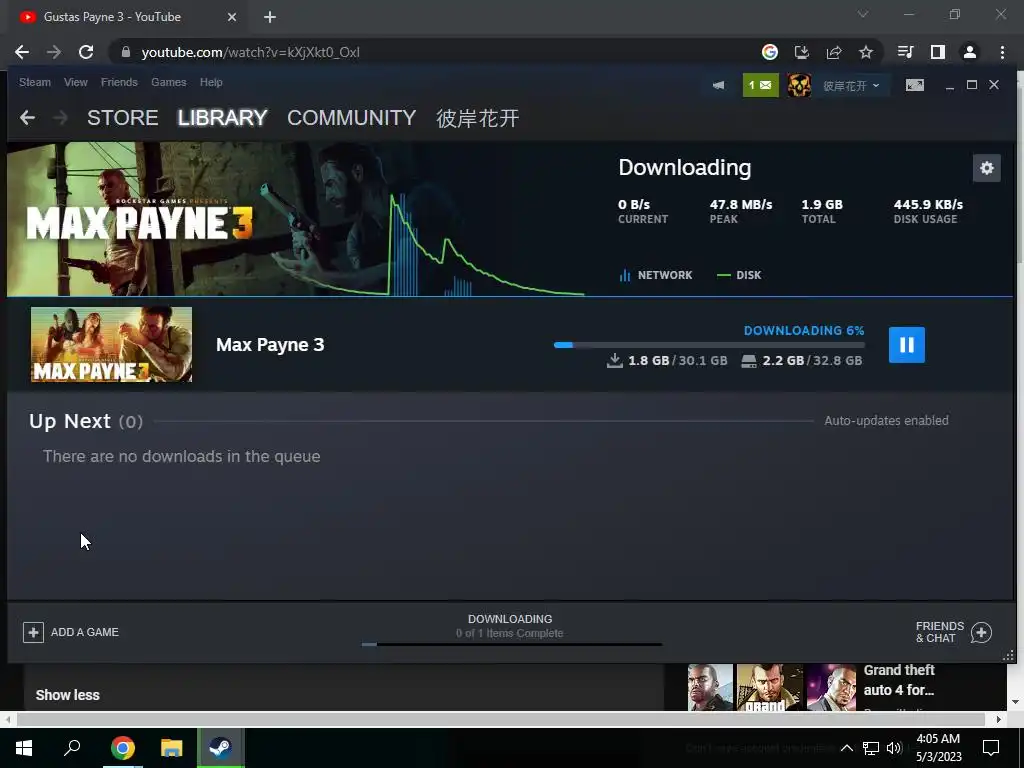The image size is (1024, 768).
Task: Open the LIBRARY tab
Action: pos(223,118)
